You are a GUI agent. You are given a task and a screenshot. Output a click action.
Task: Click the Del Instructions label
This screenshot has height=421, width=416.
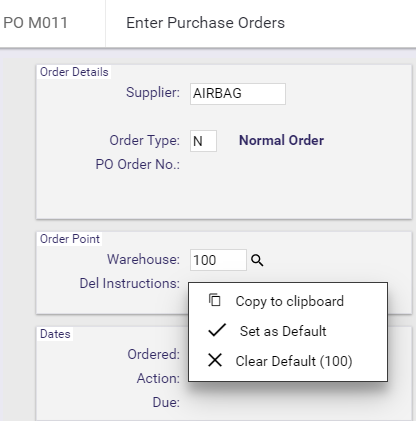tap(129, 283)
